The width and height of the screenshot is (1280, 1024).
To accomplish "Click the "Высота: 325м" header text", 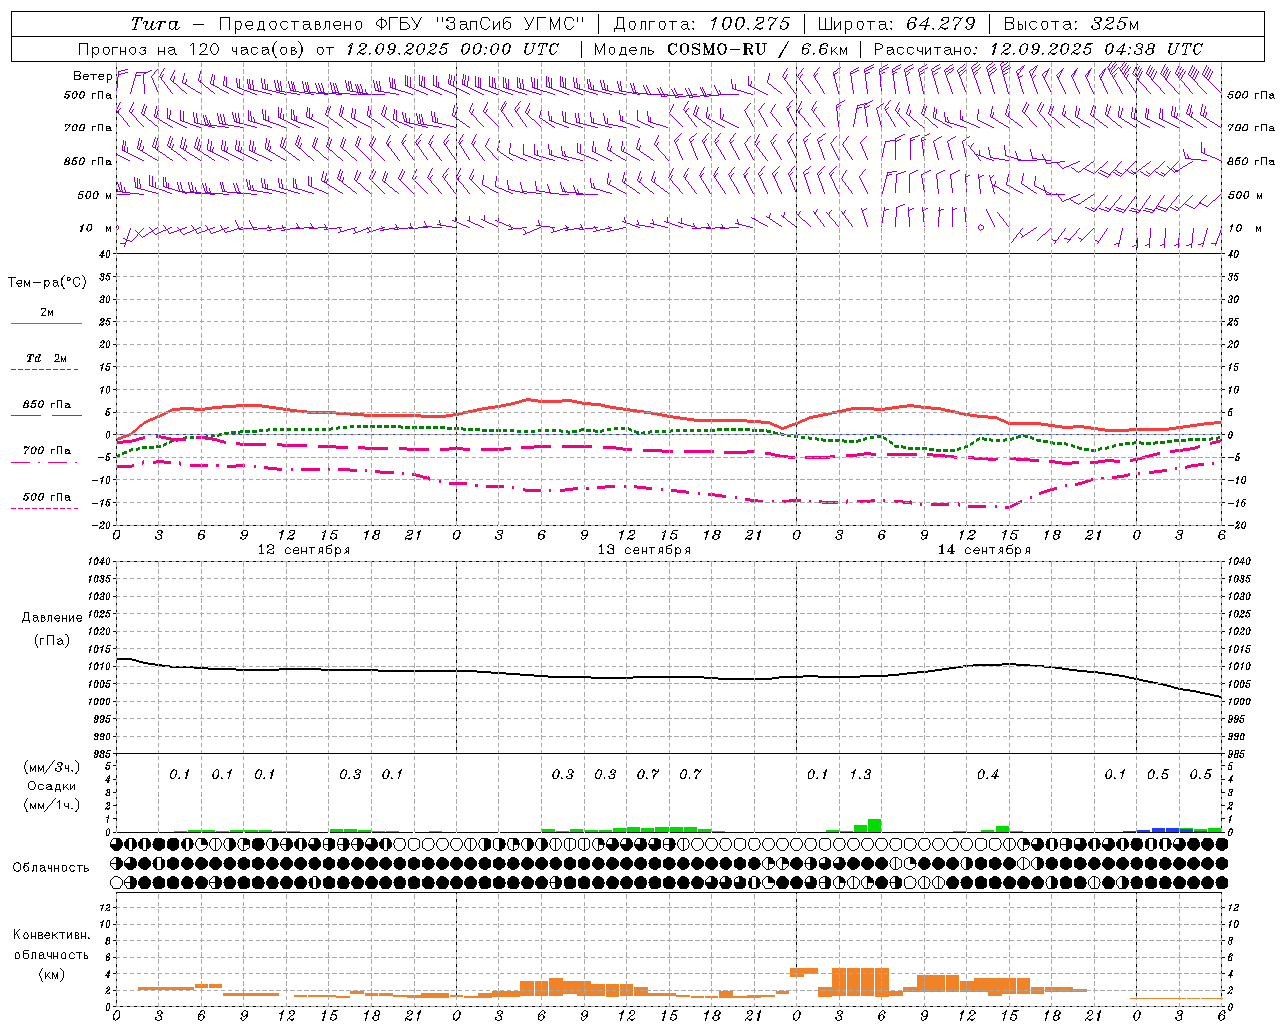I will [x=1071, y=24].
